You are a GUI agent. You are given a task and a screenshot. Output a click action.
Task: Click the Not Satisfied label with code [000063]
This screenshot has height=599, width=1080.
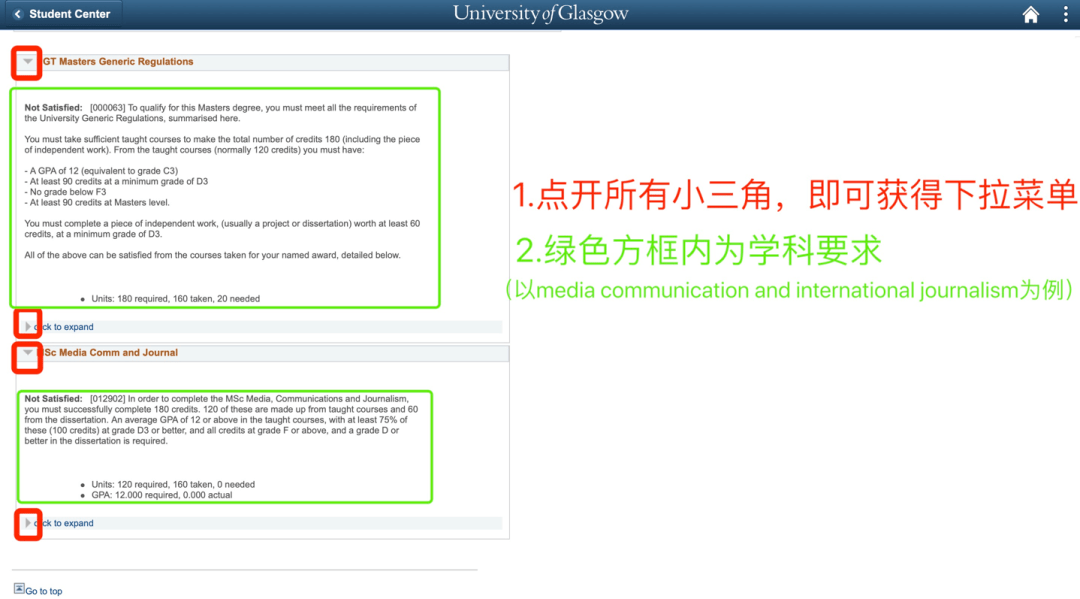click(x=53, y=107)
